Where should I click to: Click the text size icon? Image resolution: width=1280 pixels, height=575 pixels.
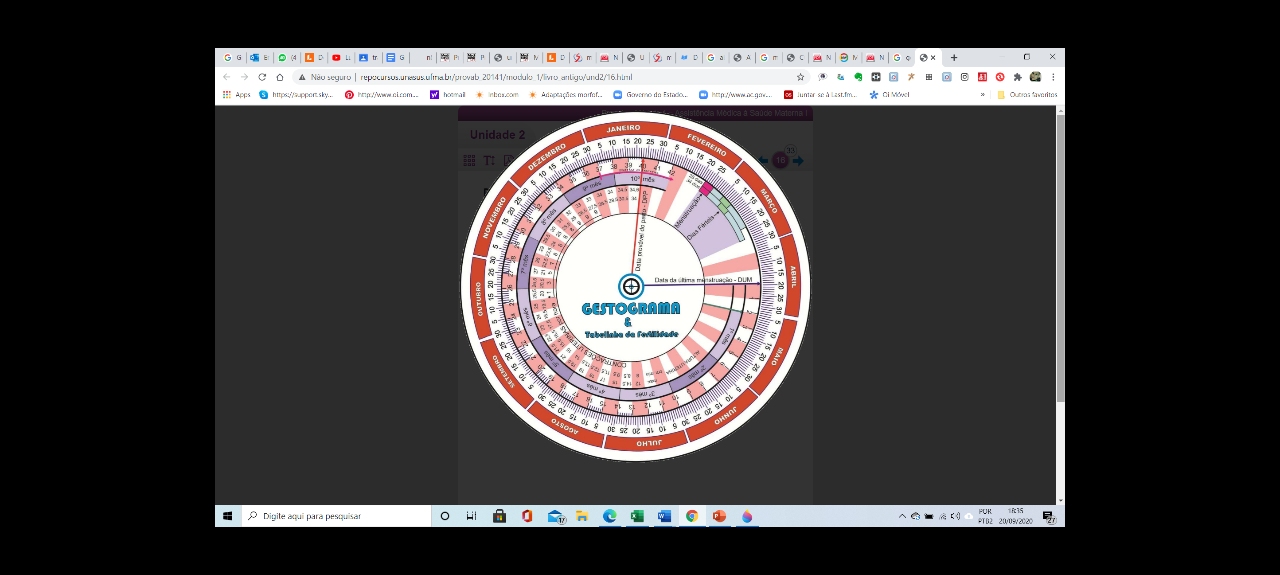[489, 160]
